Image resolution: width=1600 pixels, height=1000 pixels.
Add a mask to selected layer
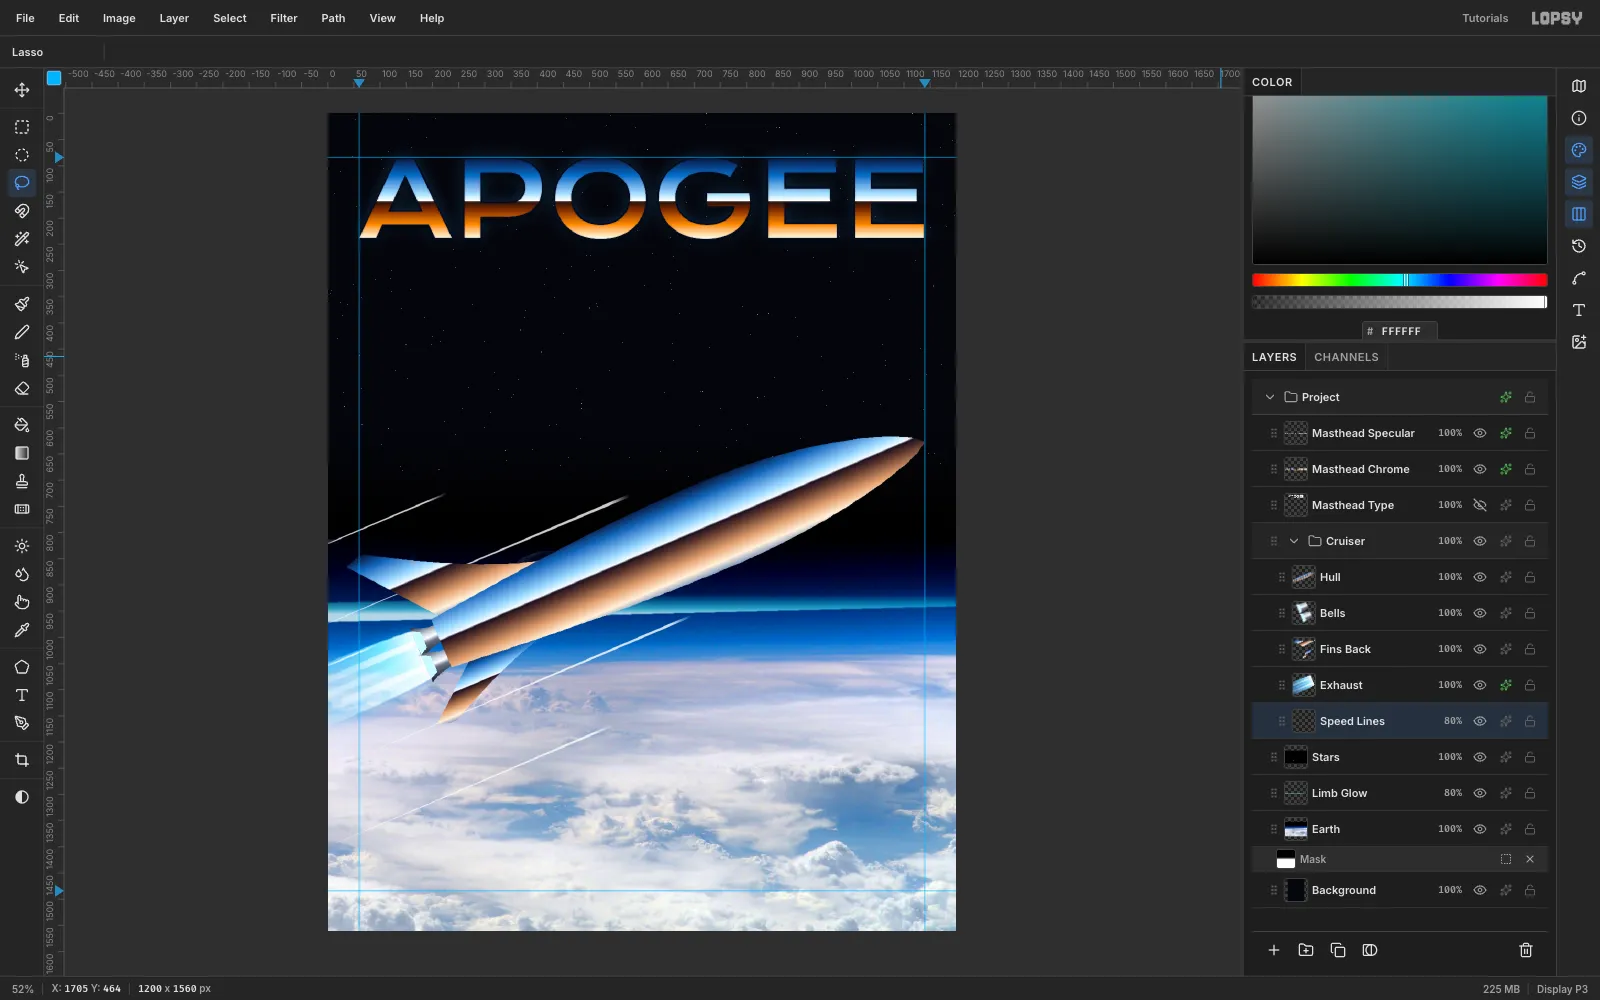click(x=1370, y=950)
